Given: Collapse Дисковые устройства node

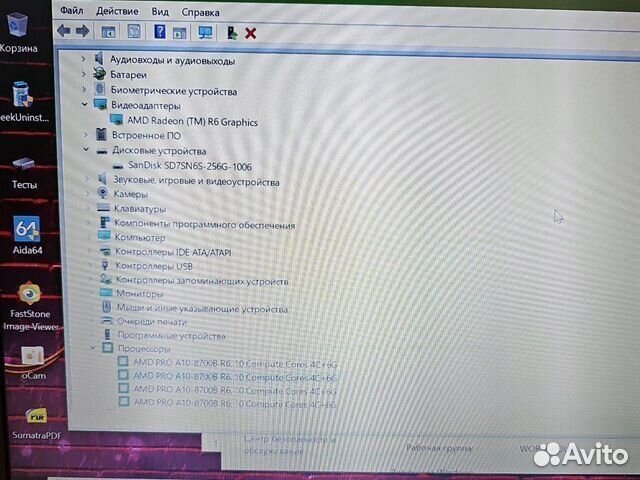Looking at the screenshot, I should pos(86,149).
